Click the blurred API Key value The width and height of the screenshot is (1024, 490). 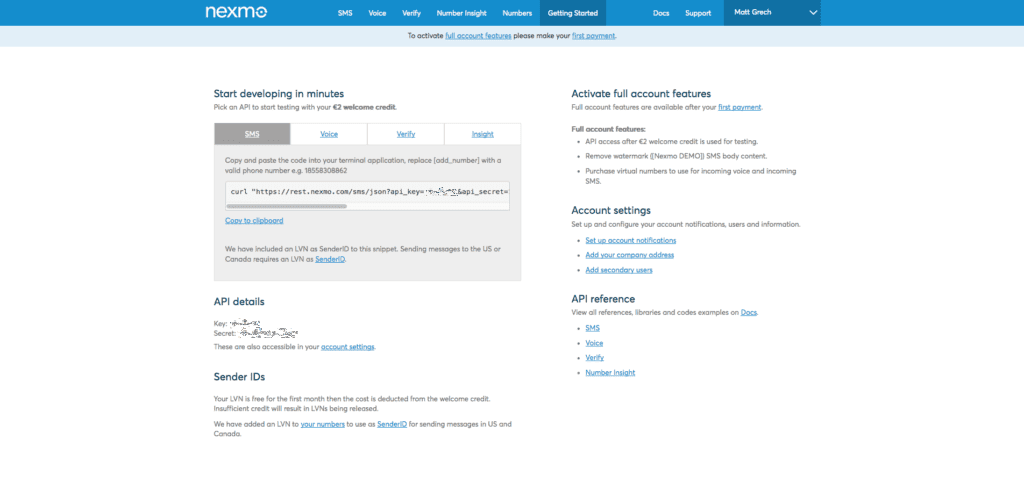click(246, 323)
